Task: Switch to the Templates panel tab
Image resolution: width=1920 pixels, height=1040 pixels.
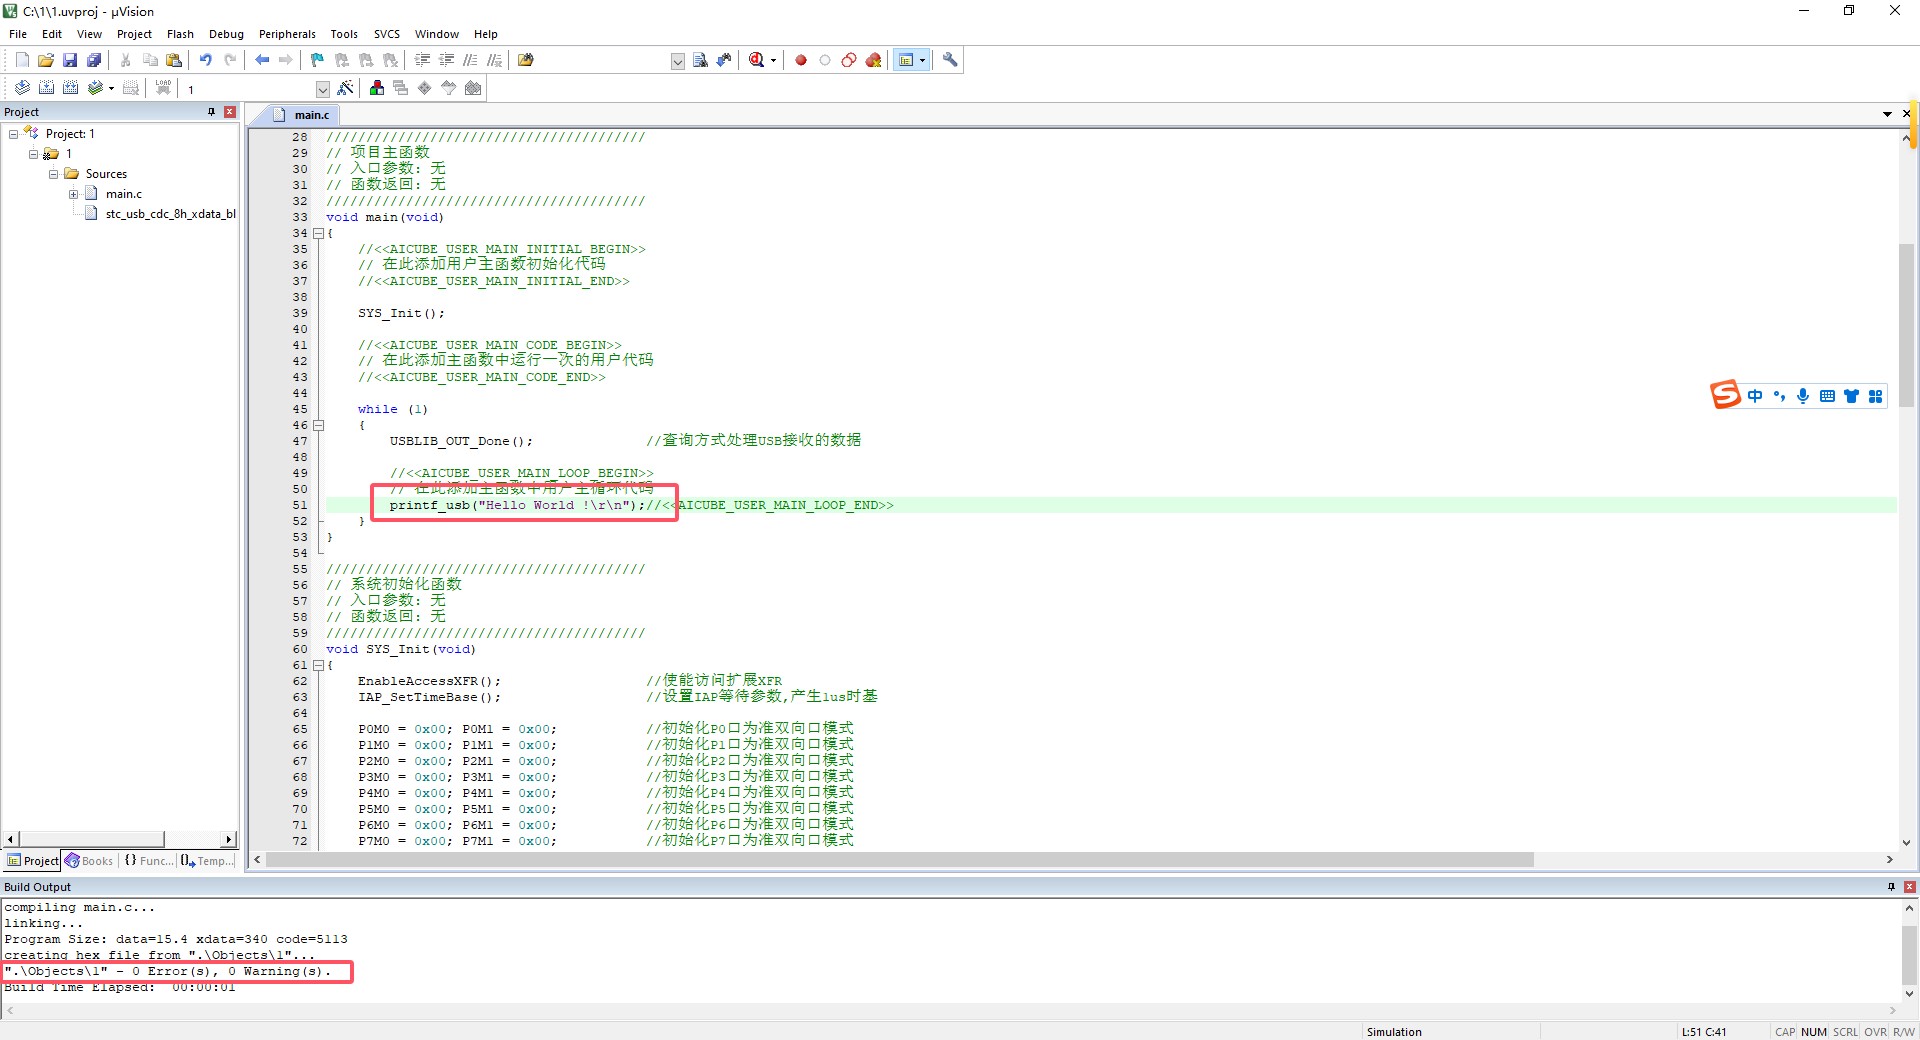Action: (208, 861)
